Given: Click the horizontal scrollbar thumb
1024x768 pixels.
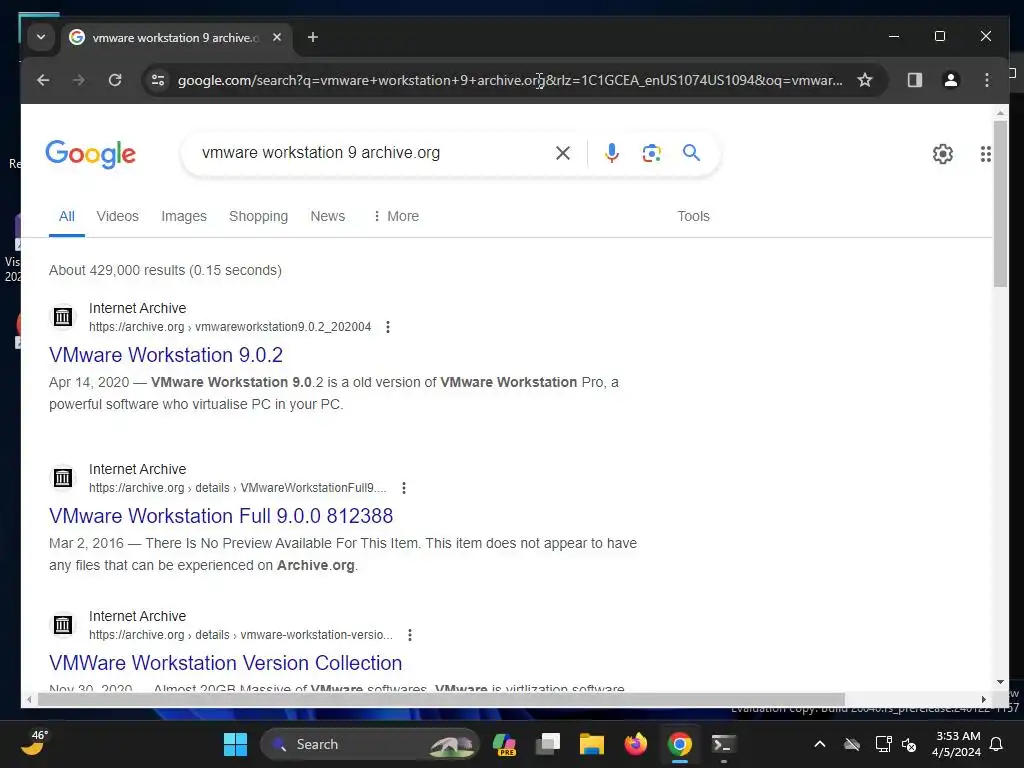Looking at the screenshot, I should pyautogui.click(x=441, y=699).
